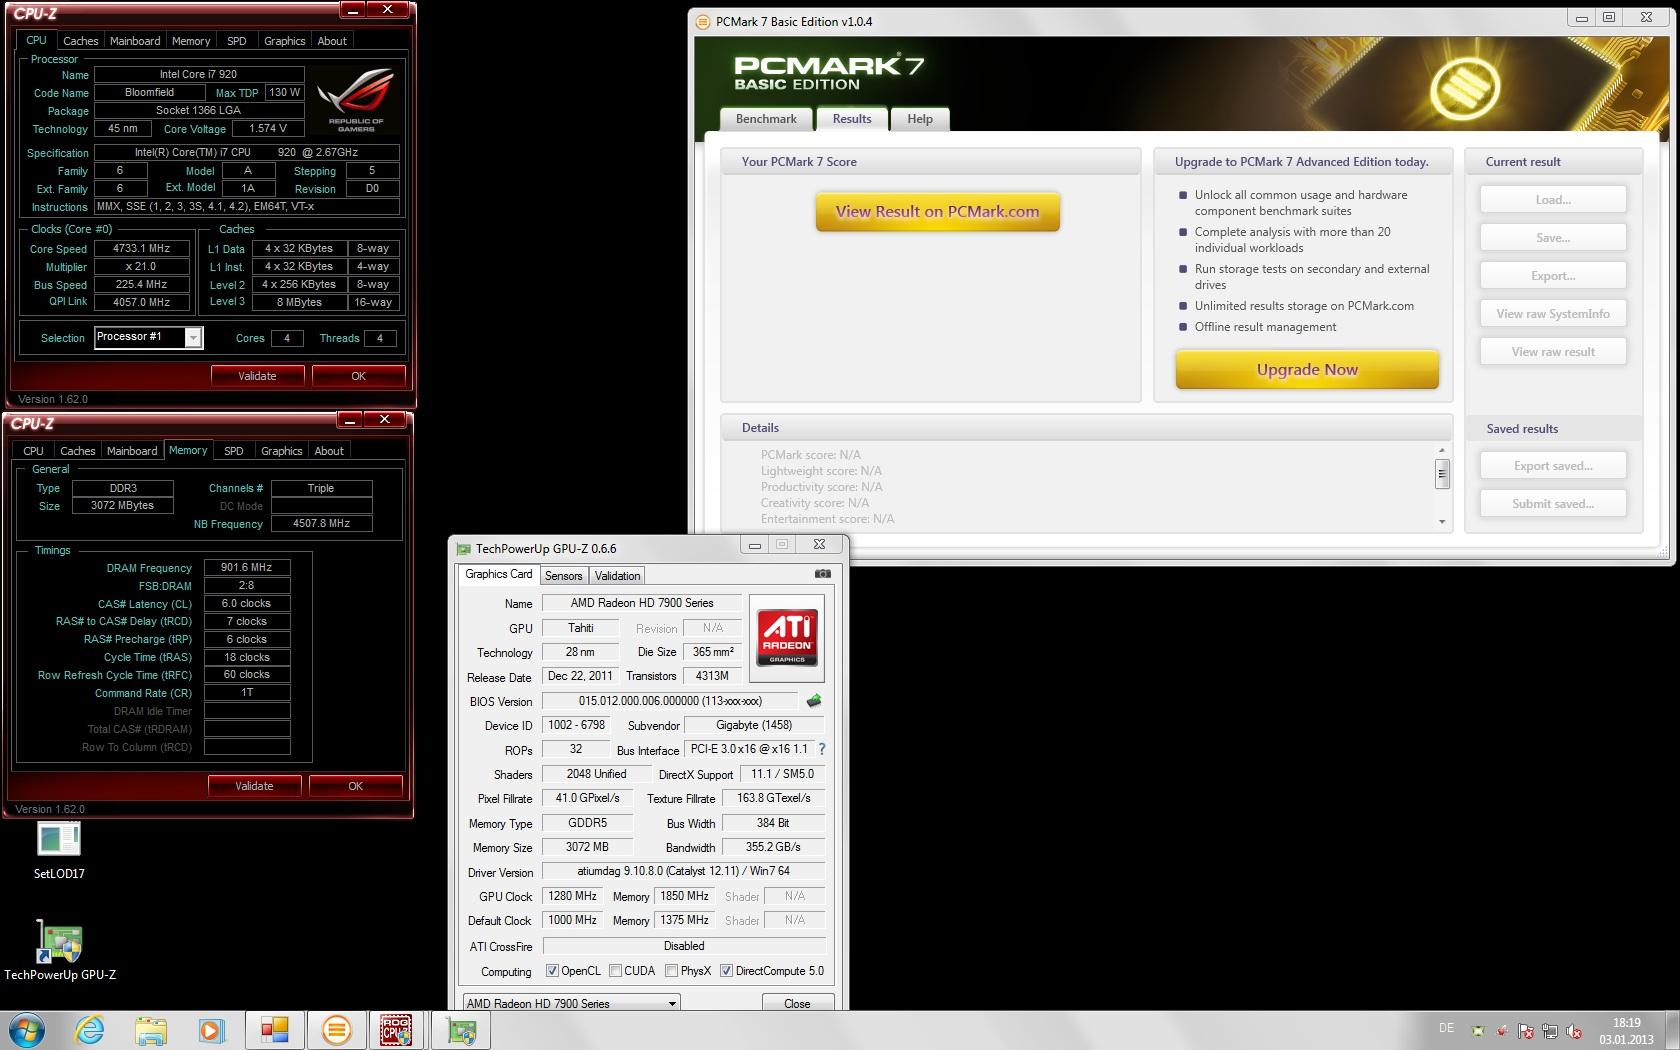Click the GPU Clock 1280 MHz field
Screen dimensions: 1680x1050
click(x=573, y=896)
